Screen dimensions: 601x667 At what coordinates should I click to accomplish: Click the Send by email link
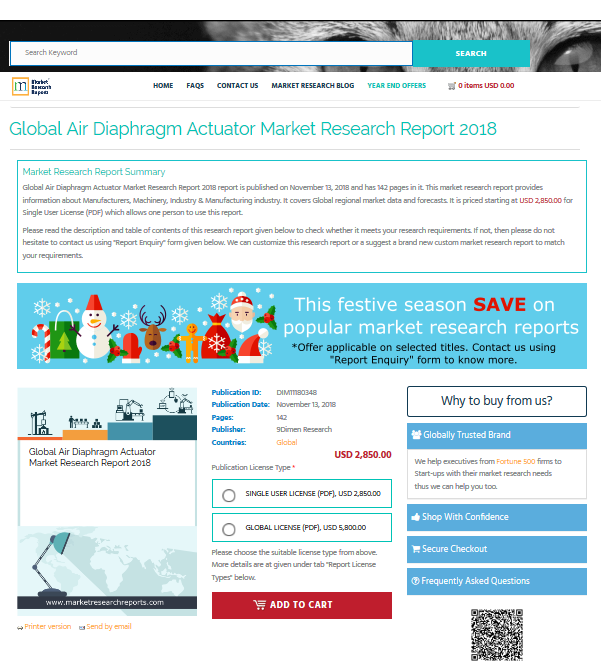pos(109,627)
